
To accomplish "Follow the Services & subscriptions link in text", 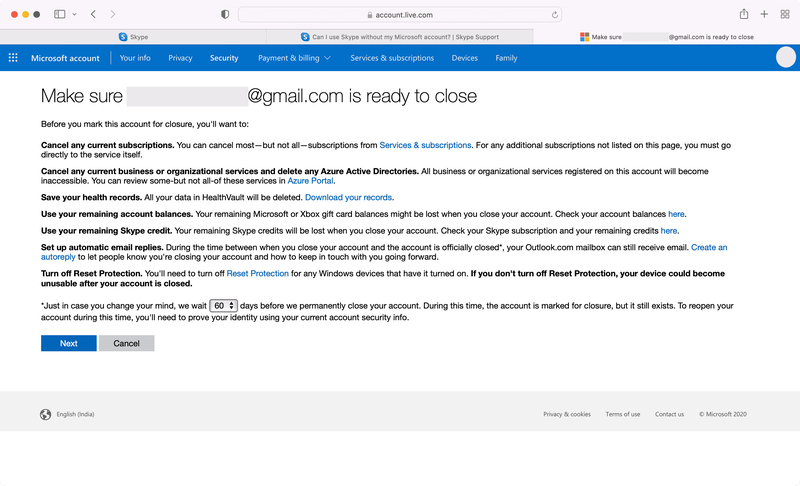I will pyautogui.click(x=425, y=145).
